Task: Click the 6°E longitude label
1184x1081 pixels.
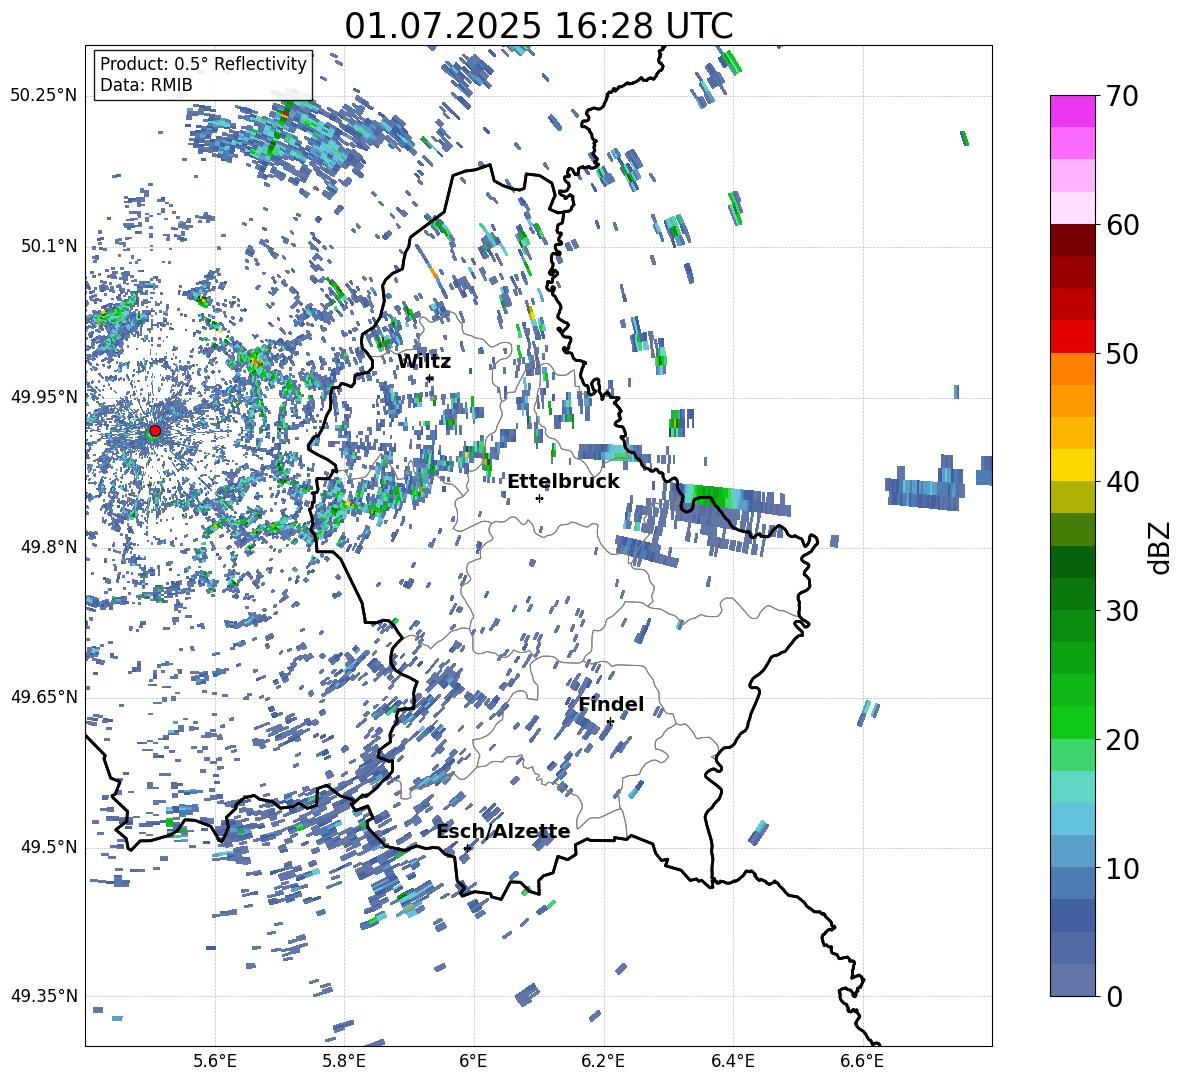Action: 473,1061
